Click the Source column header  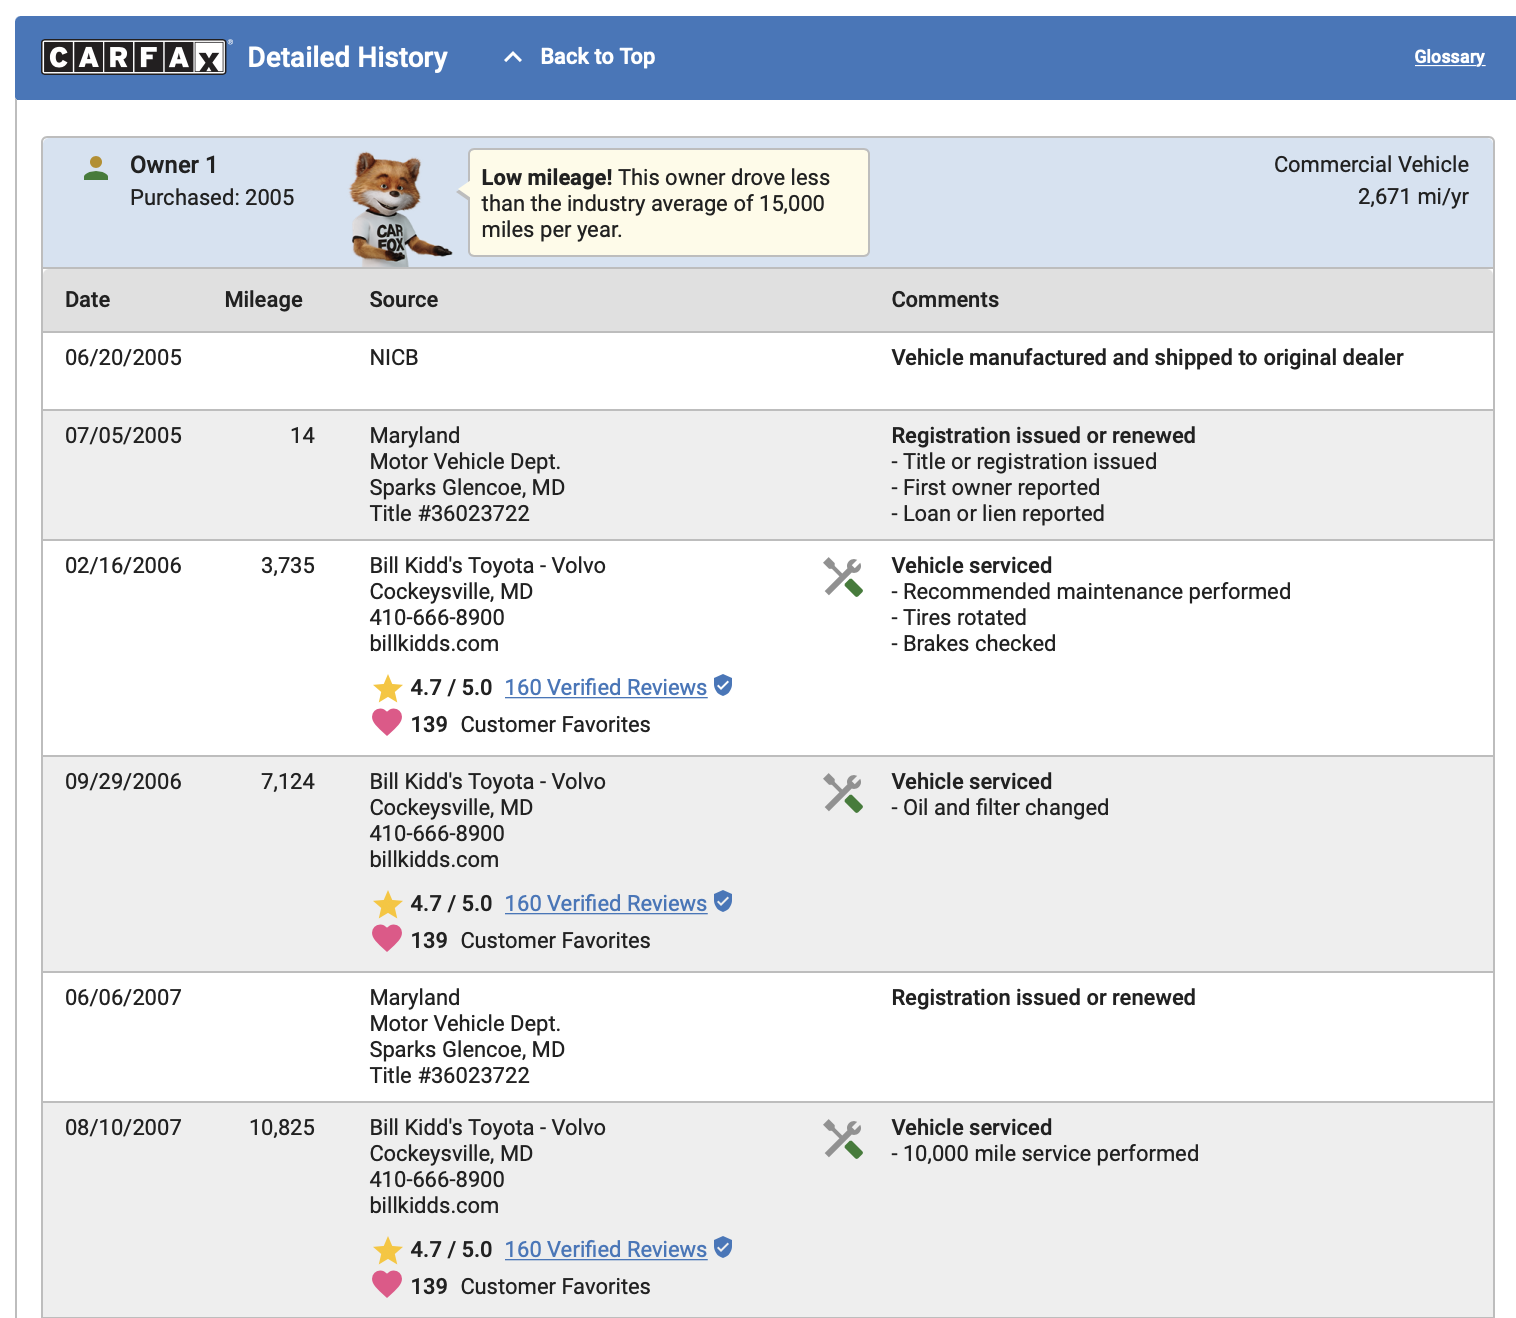404,300
